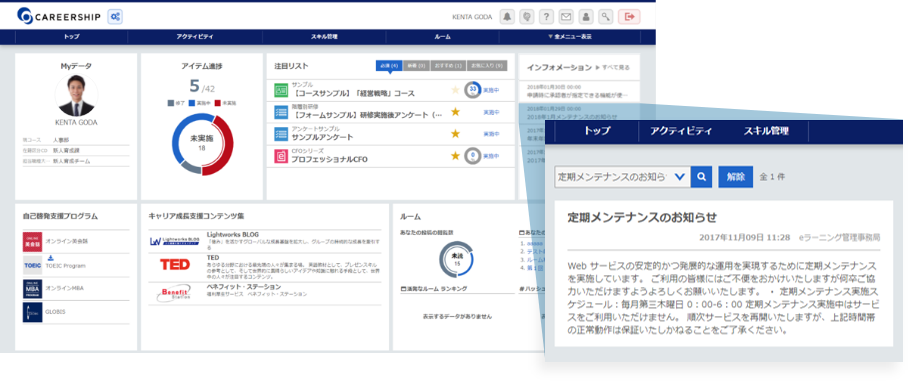
Task: Open the notifications bell icon
Action: 507,16
